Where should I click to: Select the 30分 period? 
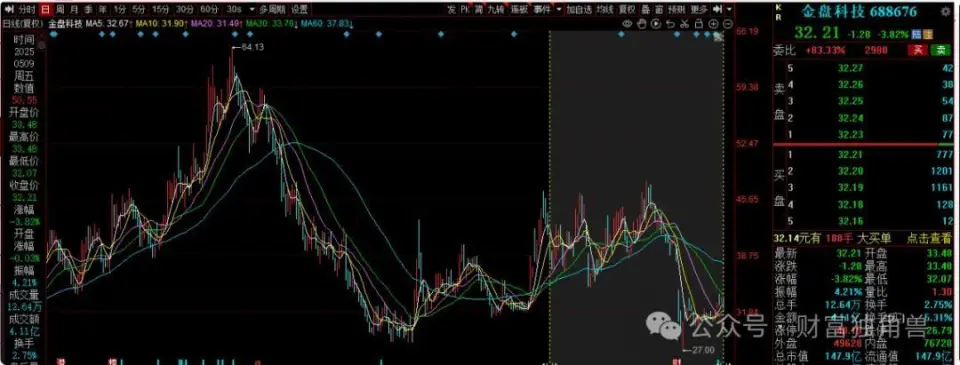tap(184, 9)
